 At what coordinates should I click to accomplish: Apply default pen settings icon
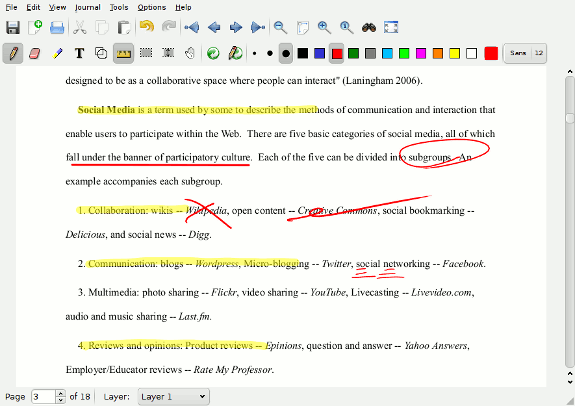tap(235, 54)
